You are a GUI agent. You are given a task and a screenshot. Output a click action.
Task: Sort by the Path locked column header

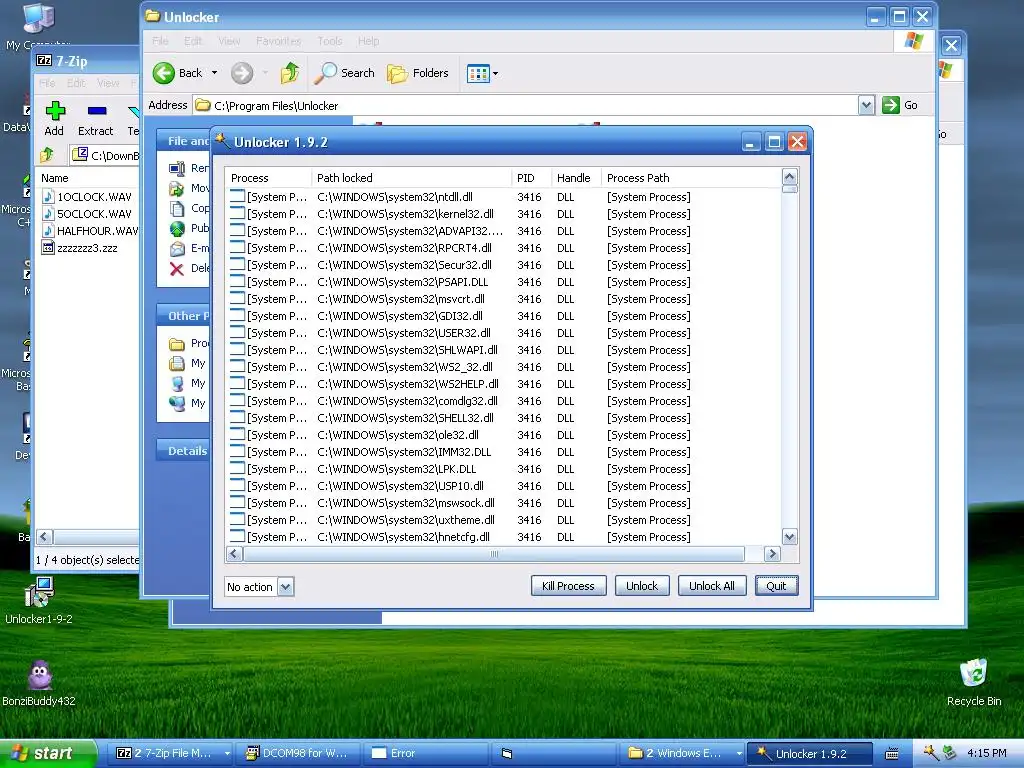(x=411, y=178)
